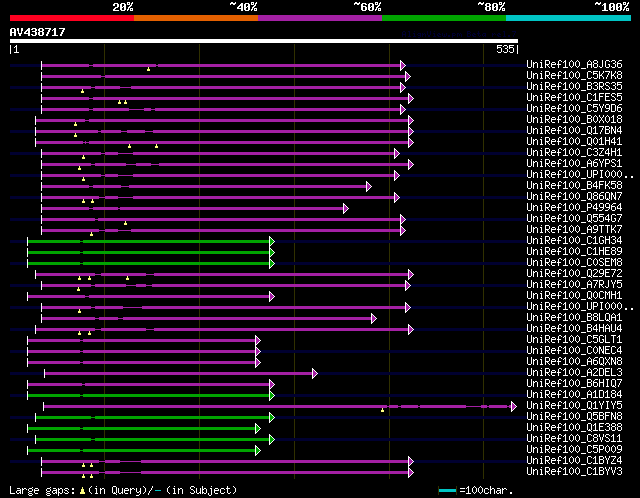Click the arrowhead ending the A6QXN8 alignment
The height and width of the screenshot is (498, 640).
pos(258,362)
